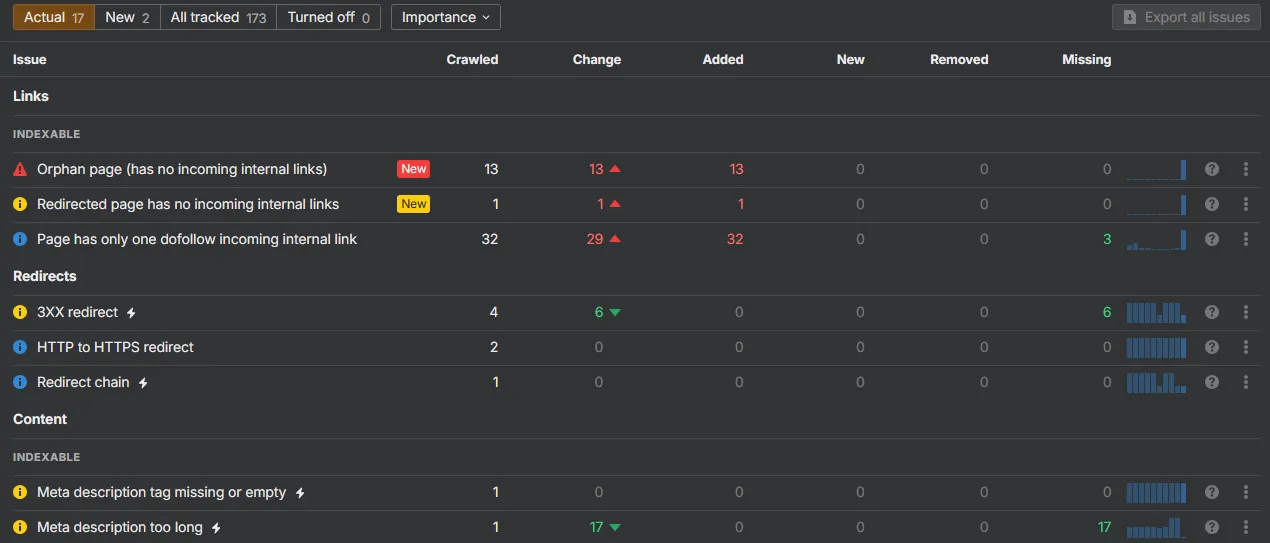Switch to the Actual issues tab

coord(53,17)
